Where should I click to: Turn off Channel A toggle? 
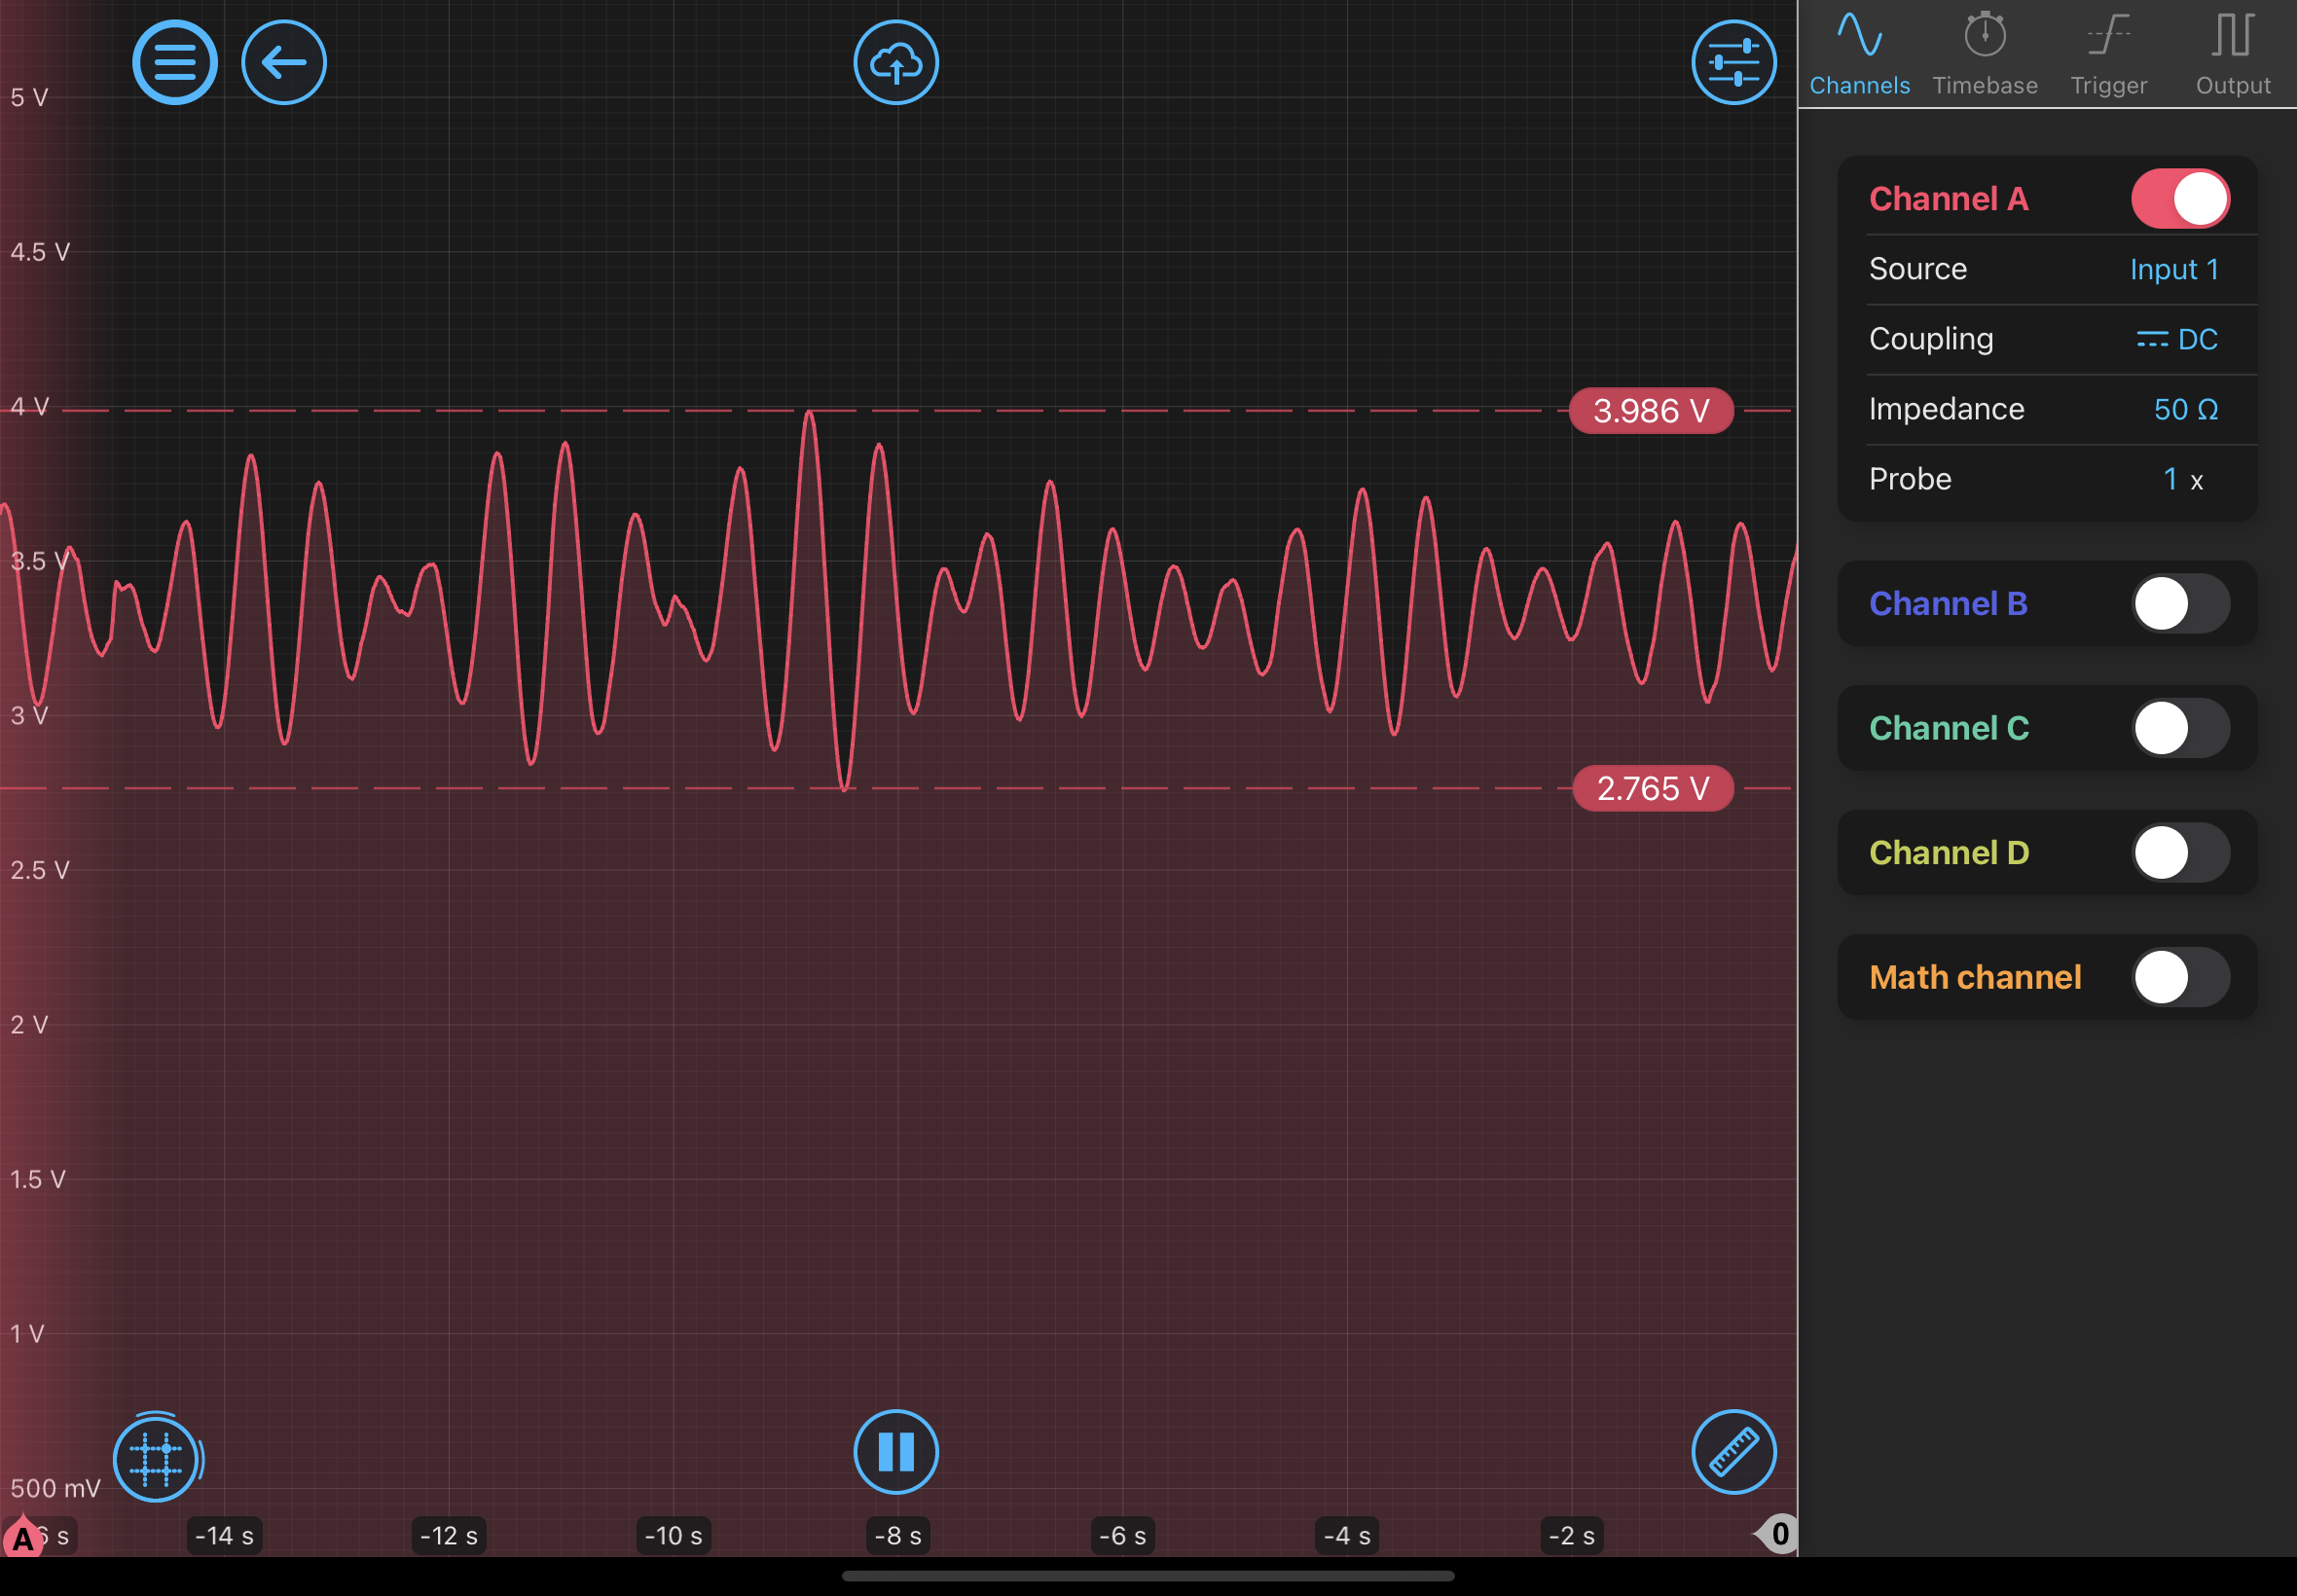(2180, 199)
